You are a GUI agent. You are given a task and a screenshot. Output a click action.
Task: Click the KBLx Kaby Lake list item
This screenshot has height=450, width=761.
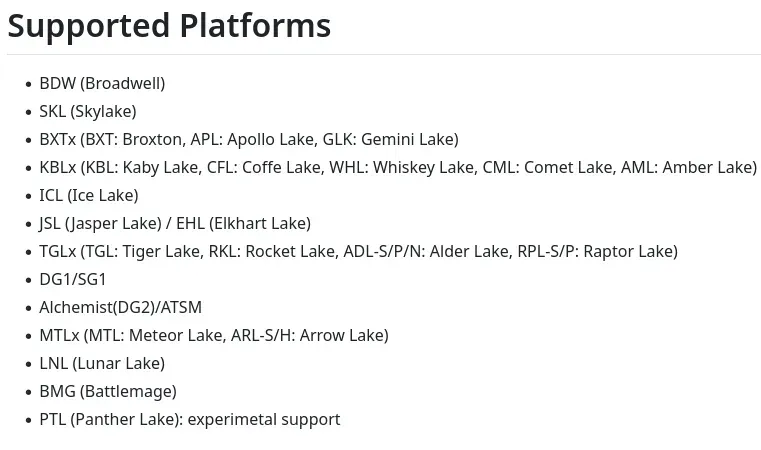(x=398, y=167)
